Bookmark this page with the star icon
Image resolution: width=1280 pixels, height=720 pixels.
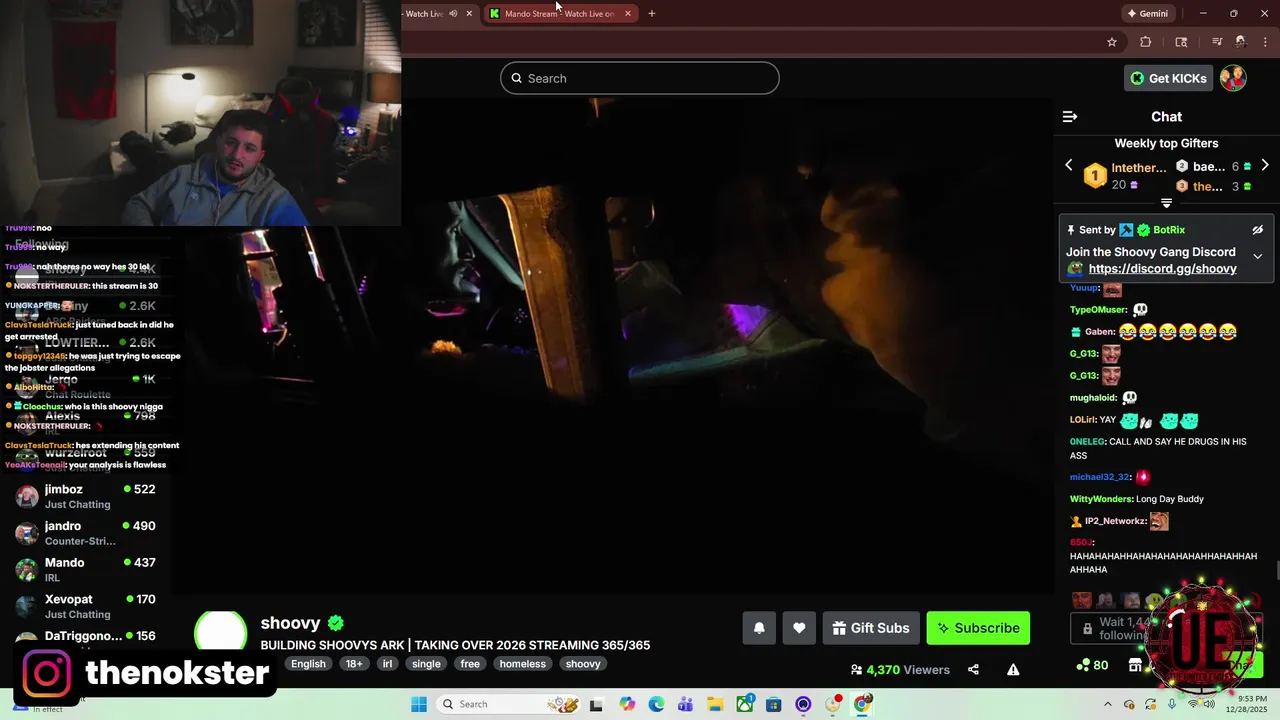pos(1111,42)
